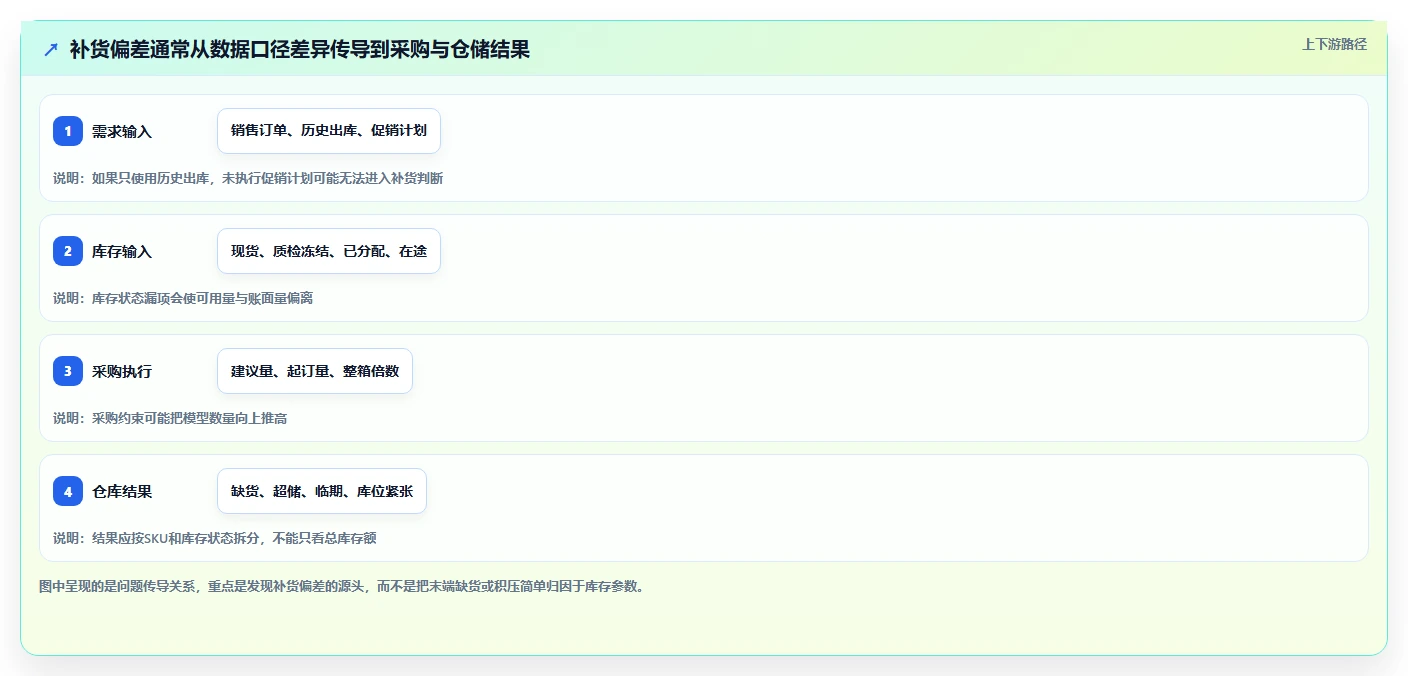Click the 销售订单、历史出库、促销计划 chip
Image resolution: width=1408 pixels, height=676 pixels.
(329, 131)
